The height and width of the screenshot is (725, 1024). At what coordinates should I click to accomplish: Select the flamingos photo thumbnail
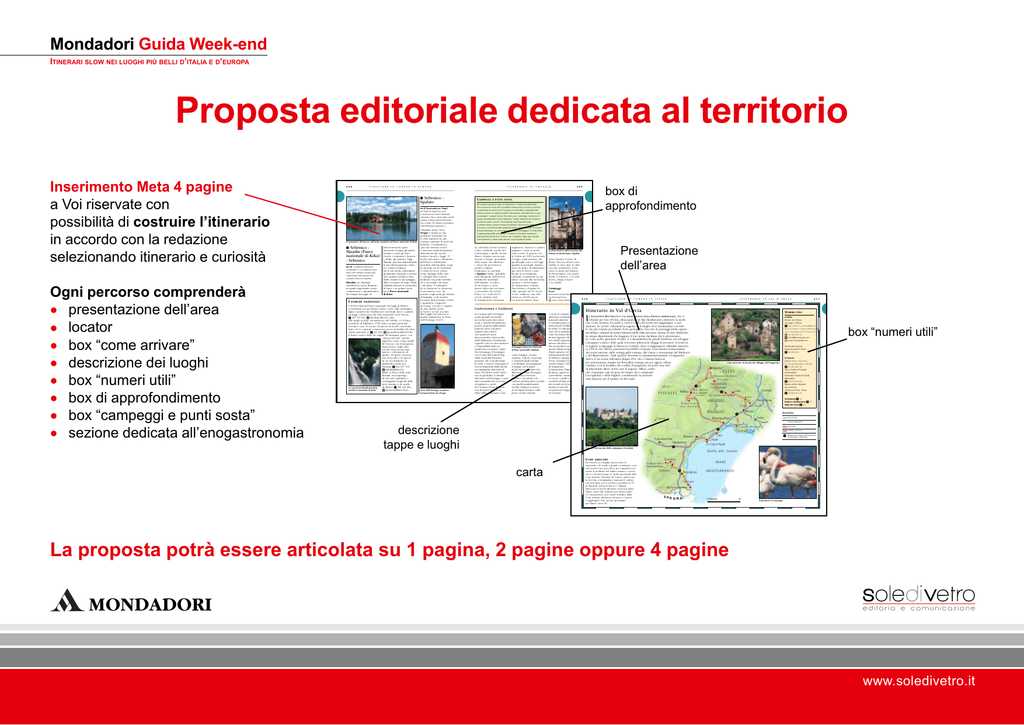pos(788,472)
